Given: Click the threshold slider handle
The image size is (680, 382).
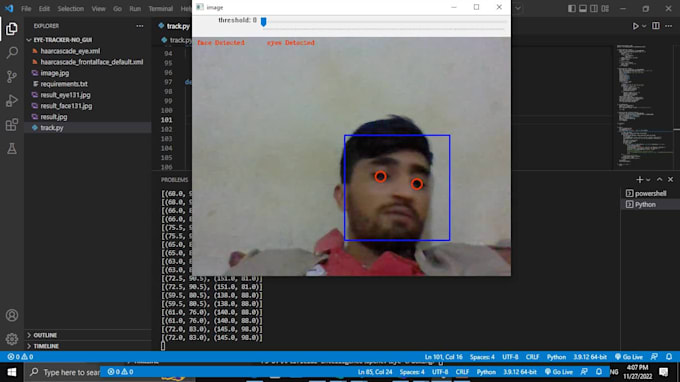Looking at the screenshot, I should point(263,21).
